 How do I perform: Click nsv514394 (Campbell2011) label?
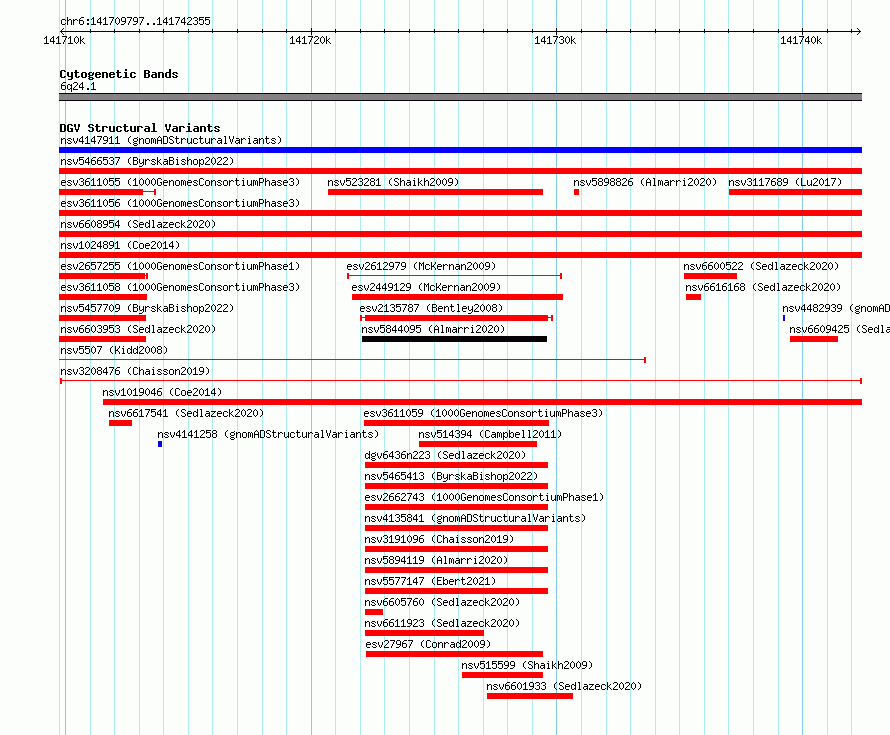tap(490, 434)
